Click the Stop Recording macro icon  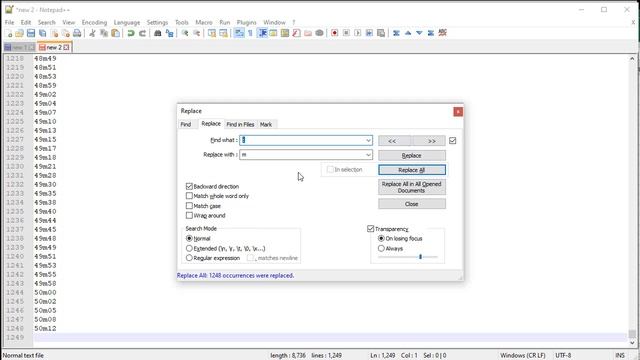point(346,33)
